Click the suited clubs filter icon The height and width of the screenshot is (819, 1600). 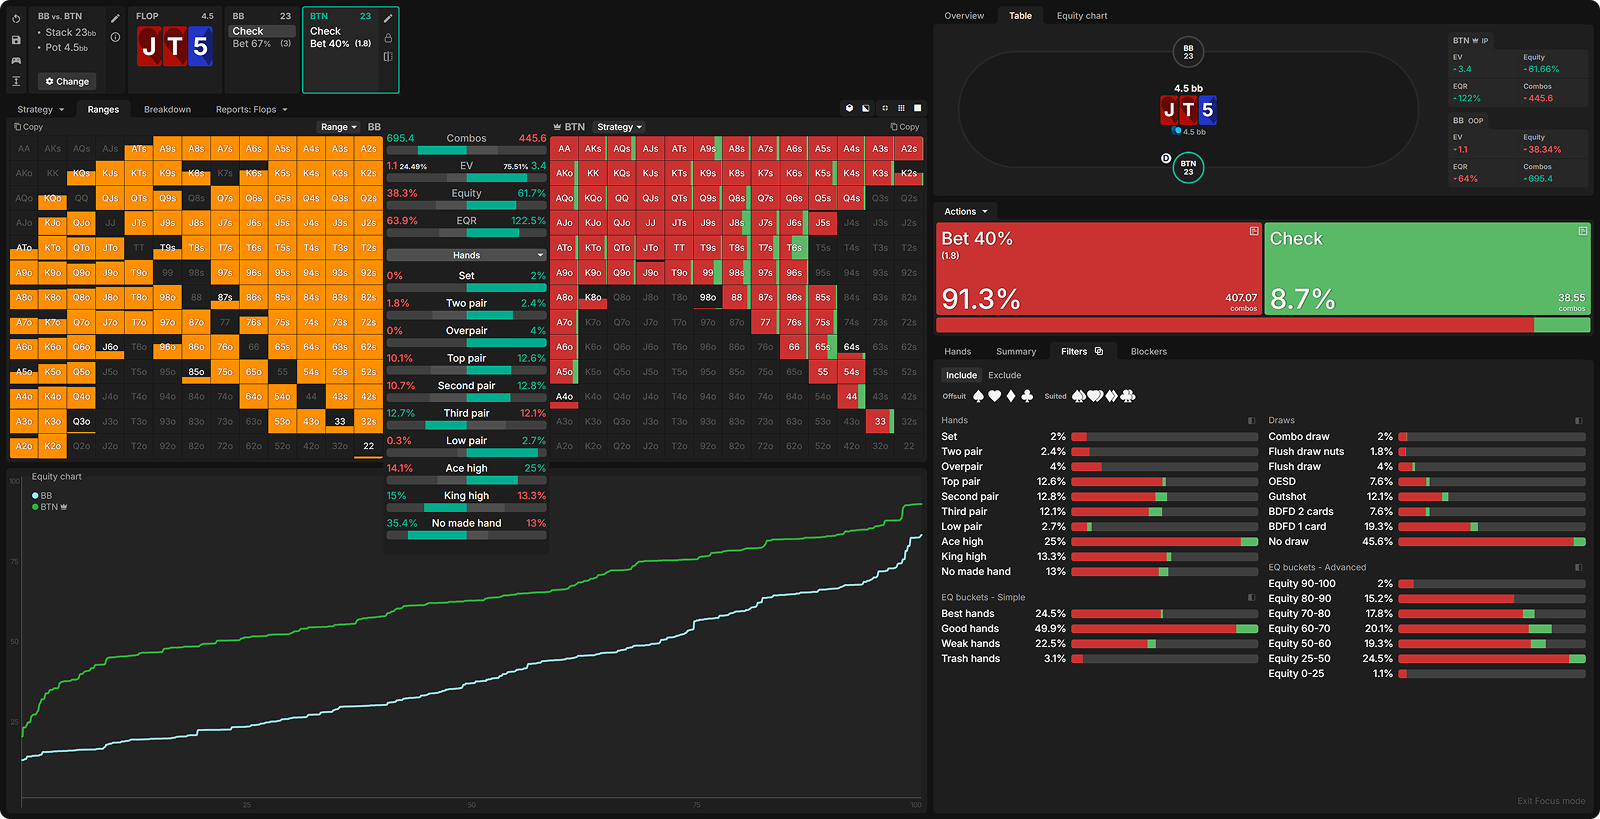1128,396
